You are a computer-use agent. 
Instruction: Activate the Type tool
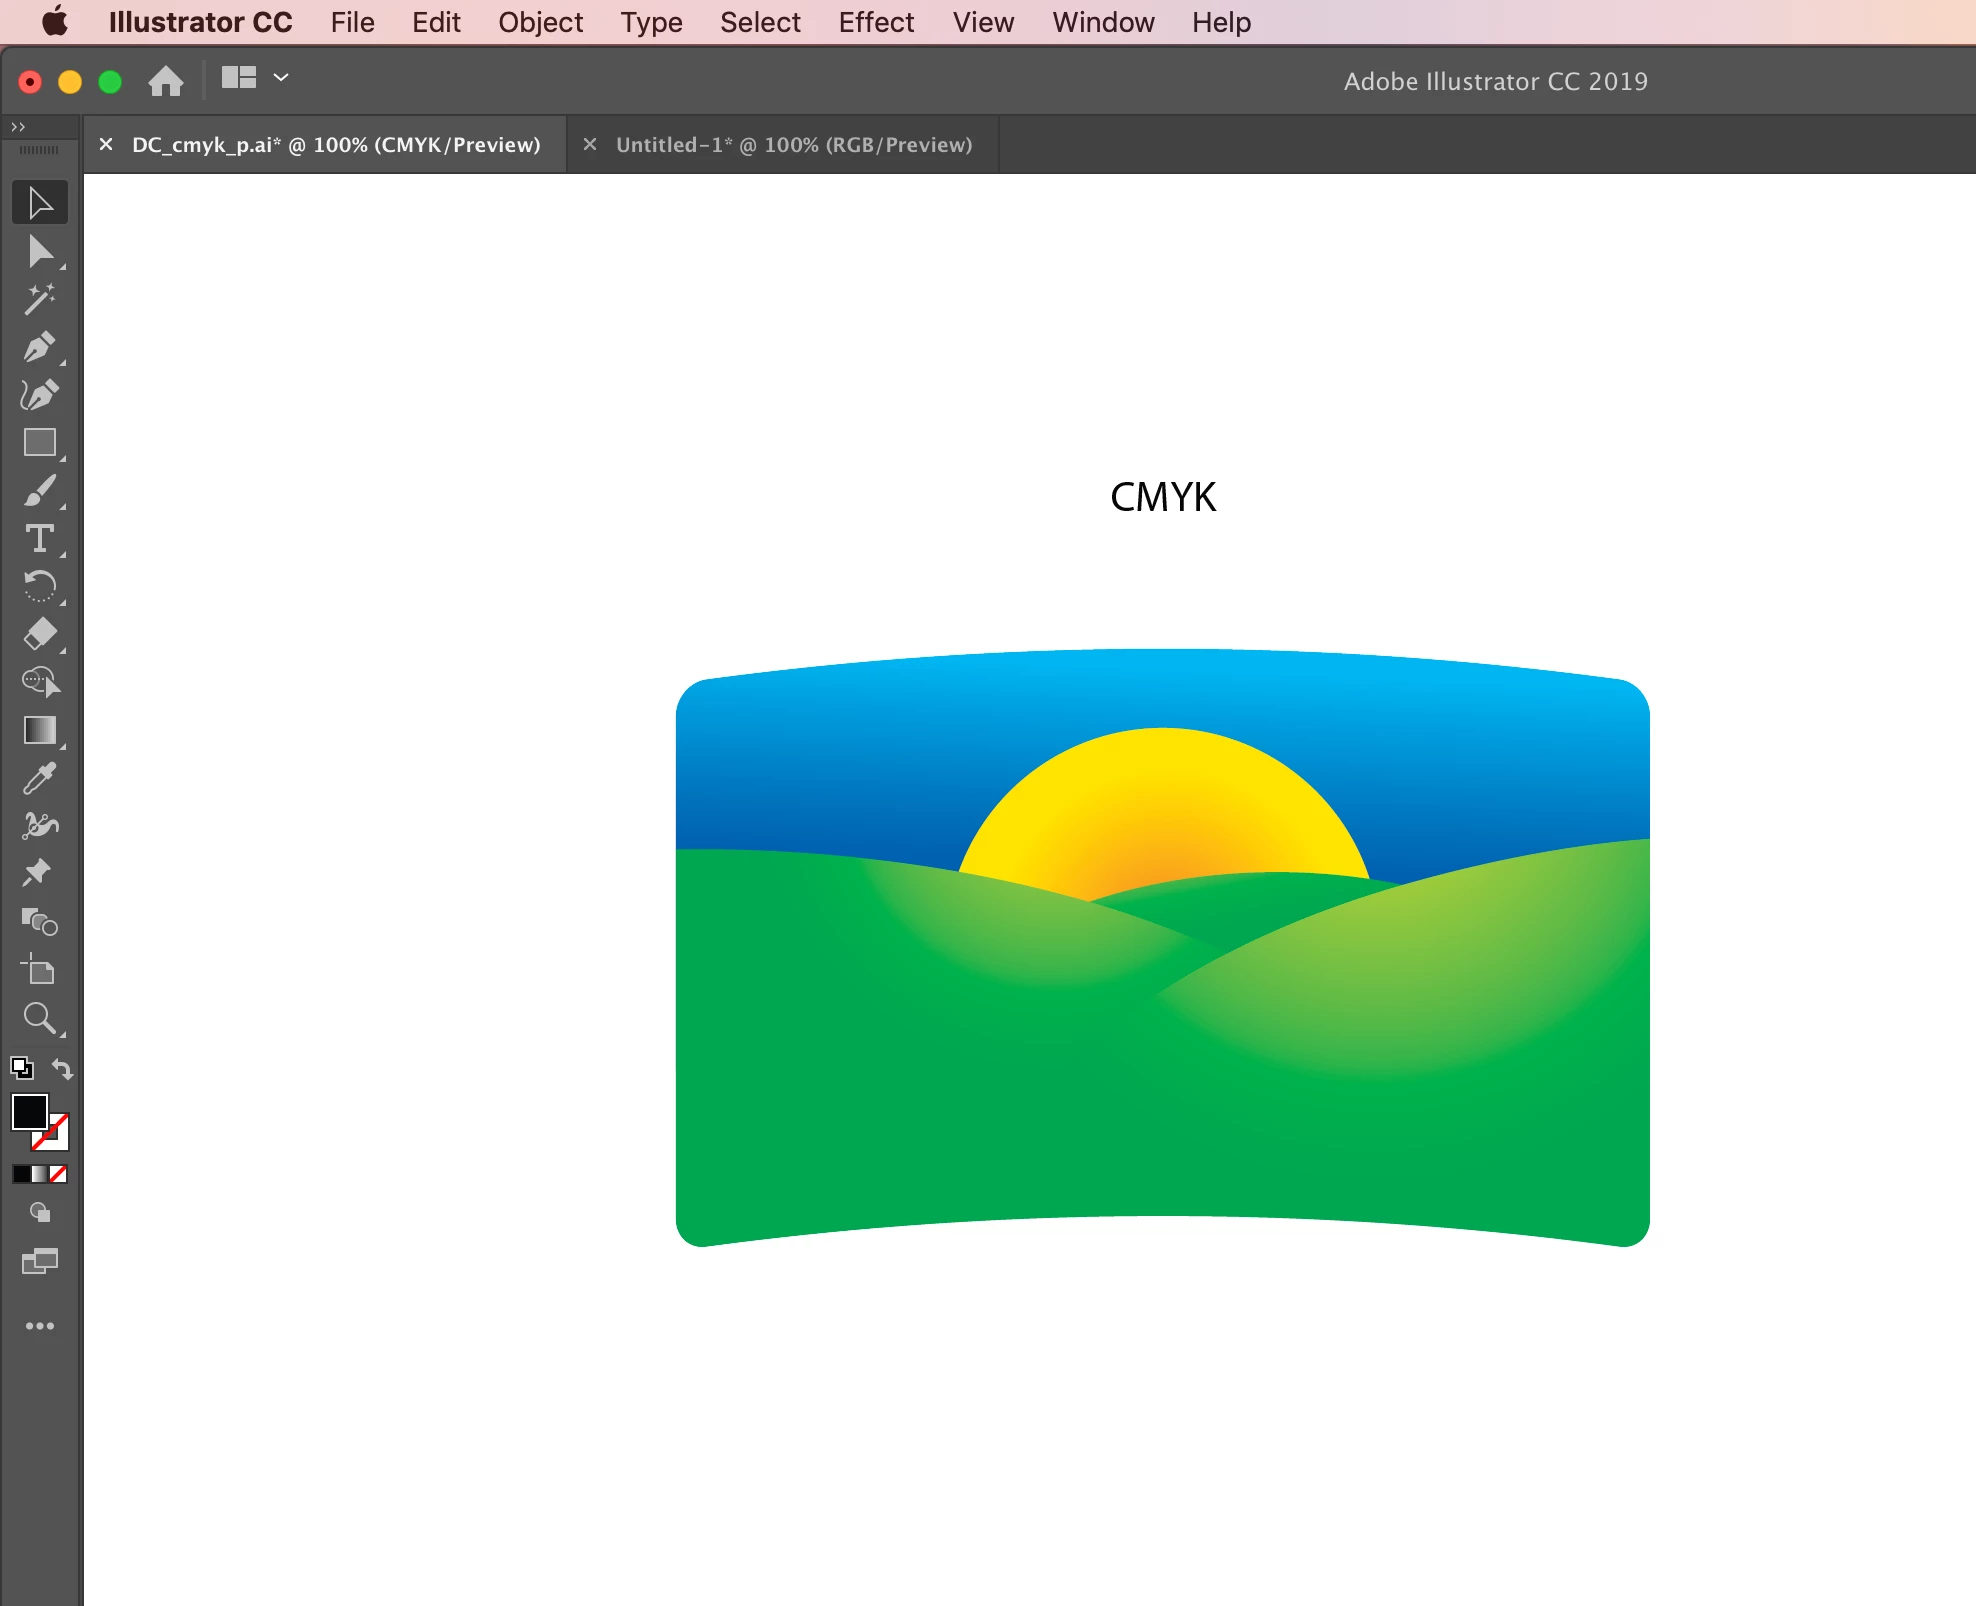pos(40,539)
